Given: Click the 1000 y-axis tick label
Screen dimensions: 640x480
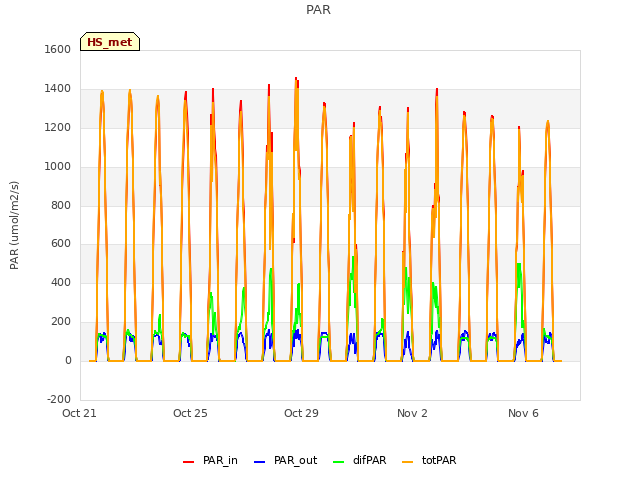Looking at the screenshot, I should (x=58, y=167).
